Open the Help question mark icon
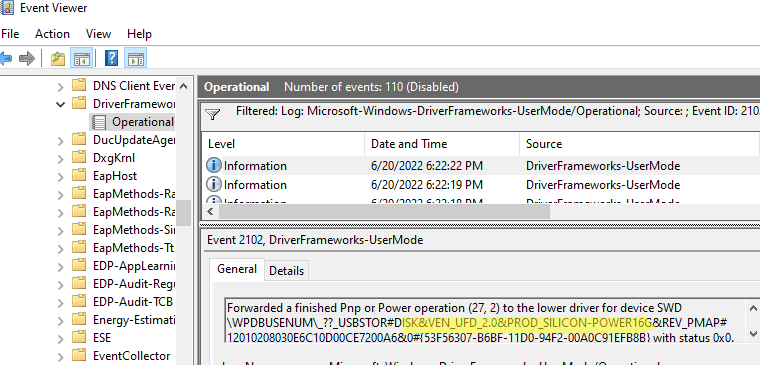This screenshot has height=365, width=760. coord(111,59)
